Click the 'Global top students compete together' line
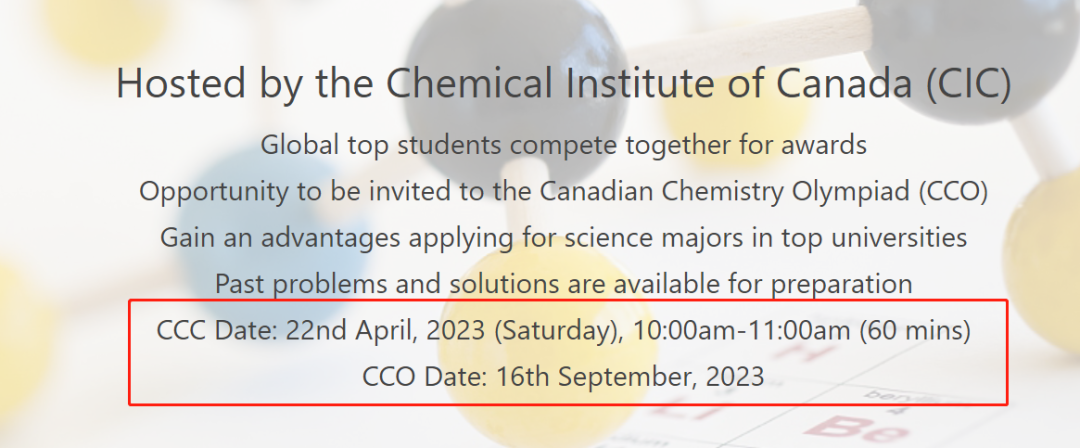This screenshot has height=448, width=1080. tap(563, 145)
